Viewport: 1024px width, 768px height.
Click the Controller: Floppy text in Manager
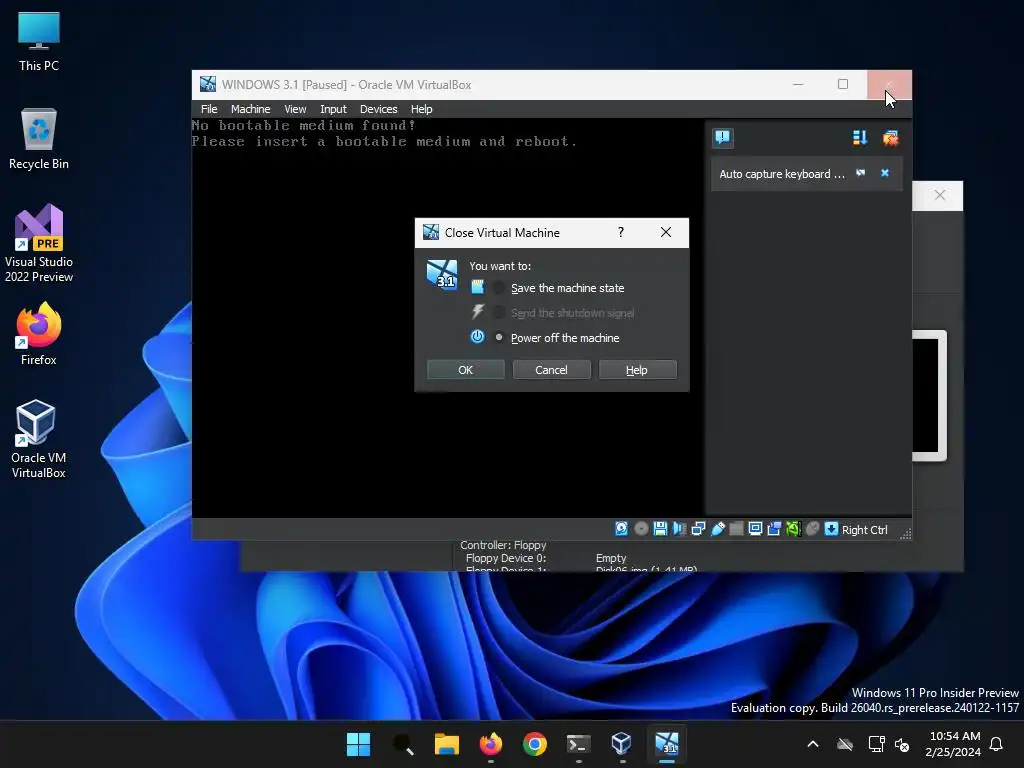pyautogui.click(x=503, y=545)
